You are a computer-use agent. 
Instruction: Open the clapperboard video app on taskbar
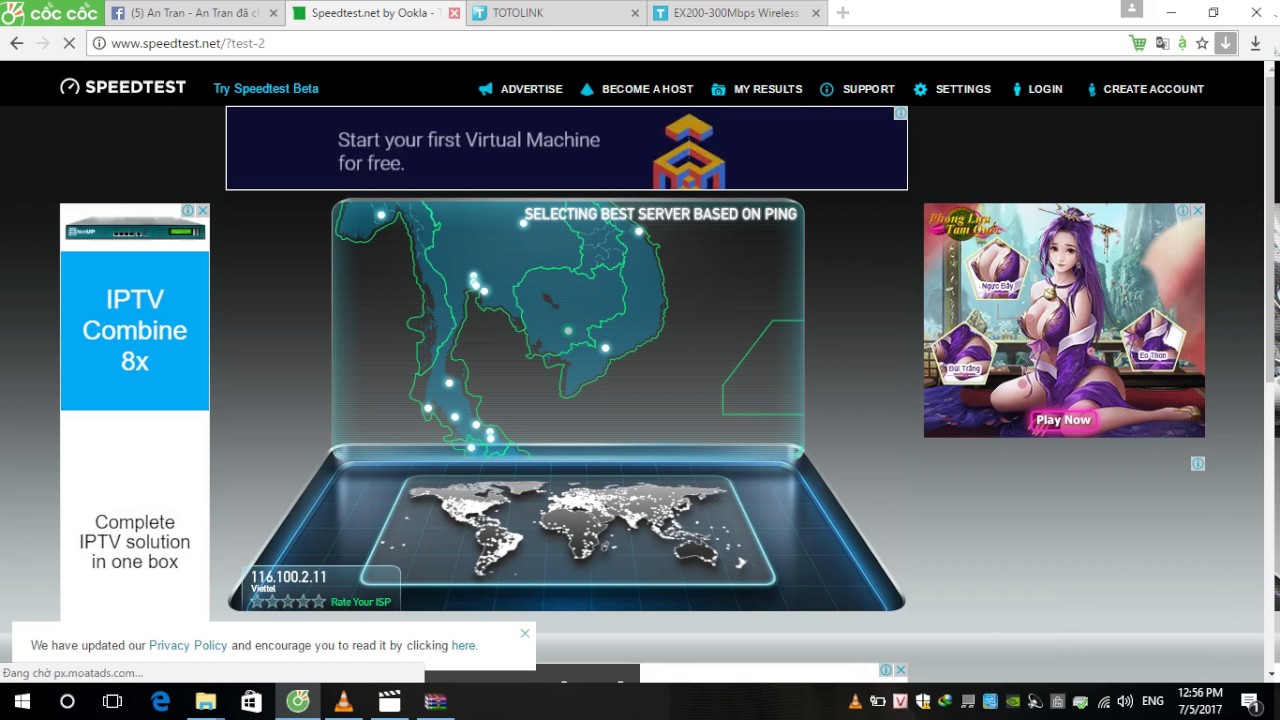click(389, 701)
